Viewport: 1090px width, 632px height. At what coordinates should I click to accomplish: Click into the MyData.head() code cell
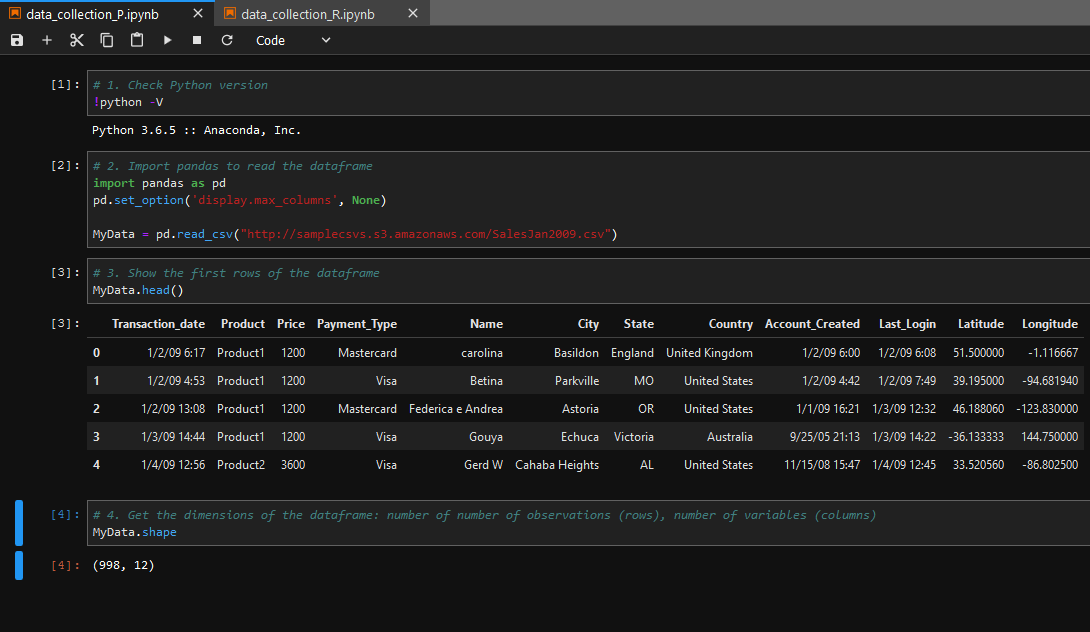click(x=138, y=290)
